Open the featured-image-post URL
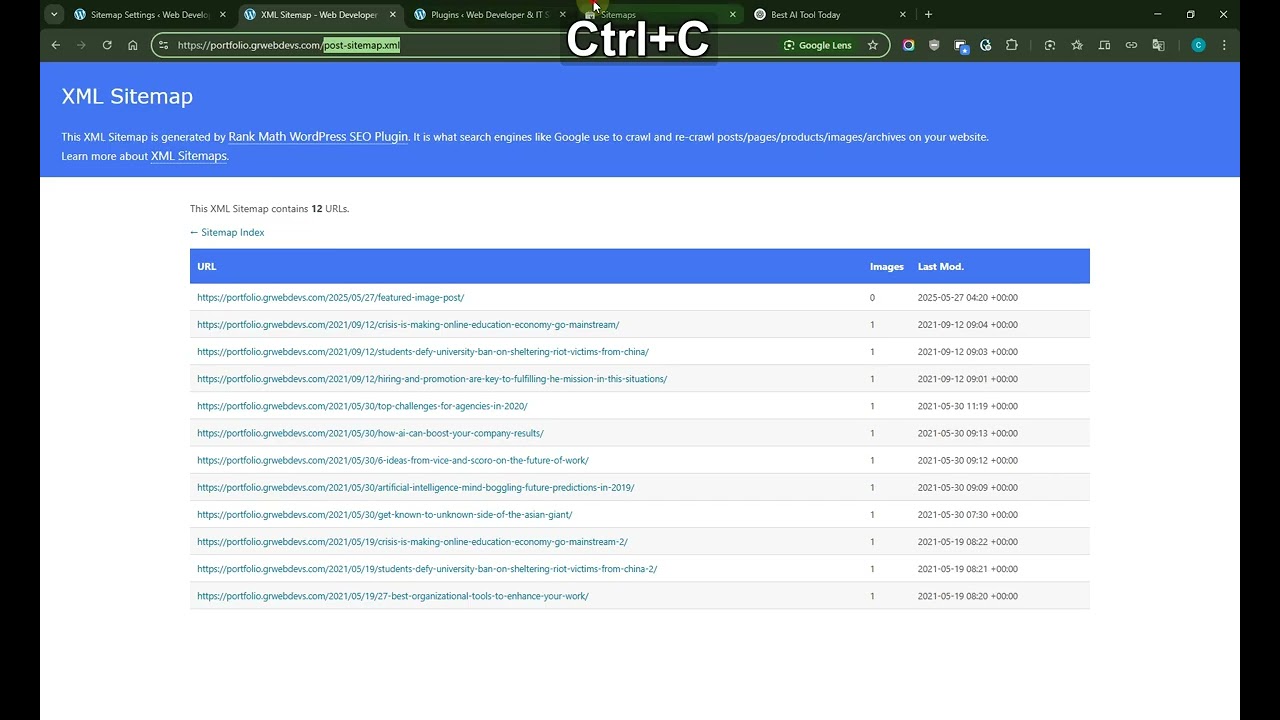The image size is (1280, 720). pos(331,297)
